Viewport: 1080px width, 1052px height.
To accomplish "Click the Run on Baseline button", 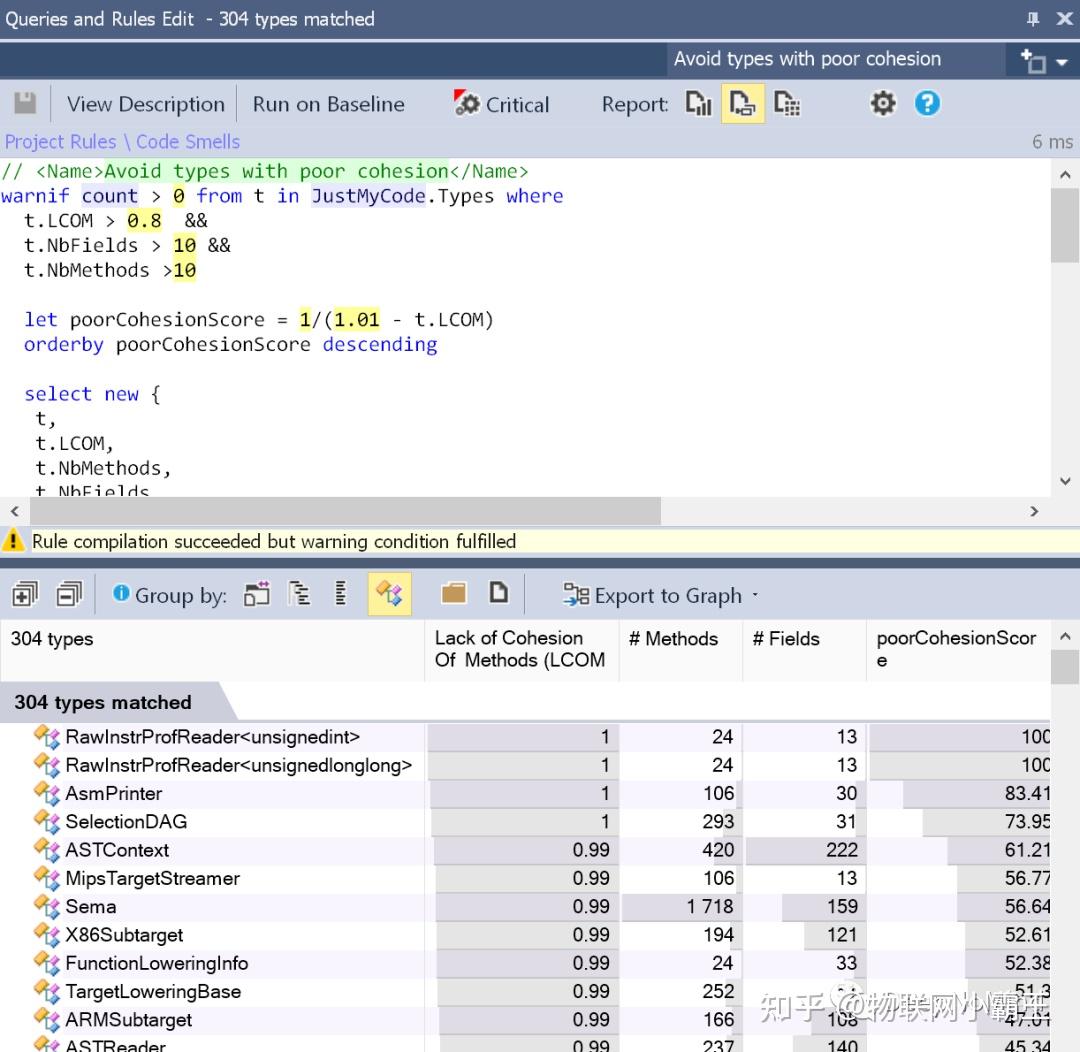I will (328, 104).
